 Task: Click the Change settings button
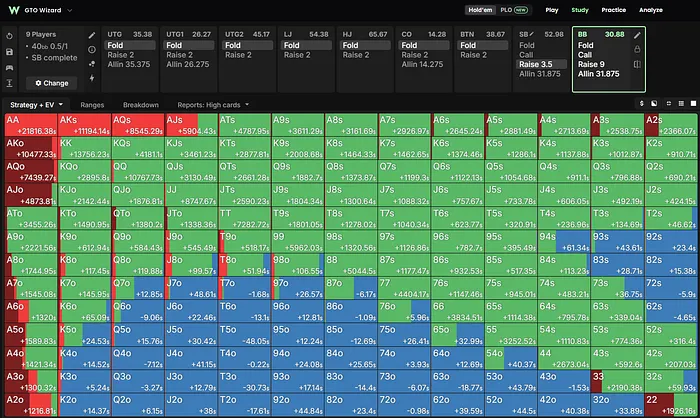pyautogui.click(x=52, y=83)
